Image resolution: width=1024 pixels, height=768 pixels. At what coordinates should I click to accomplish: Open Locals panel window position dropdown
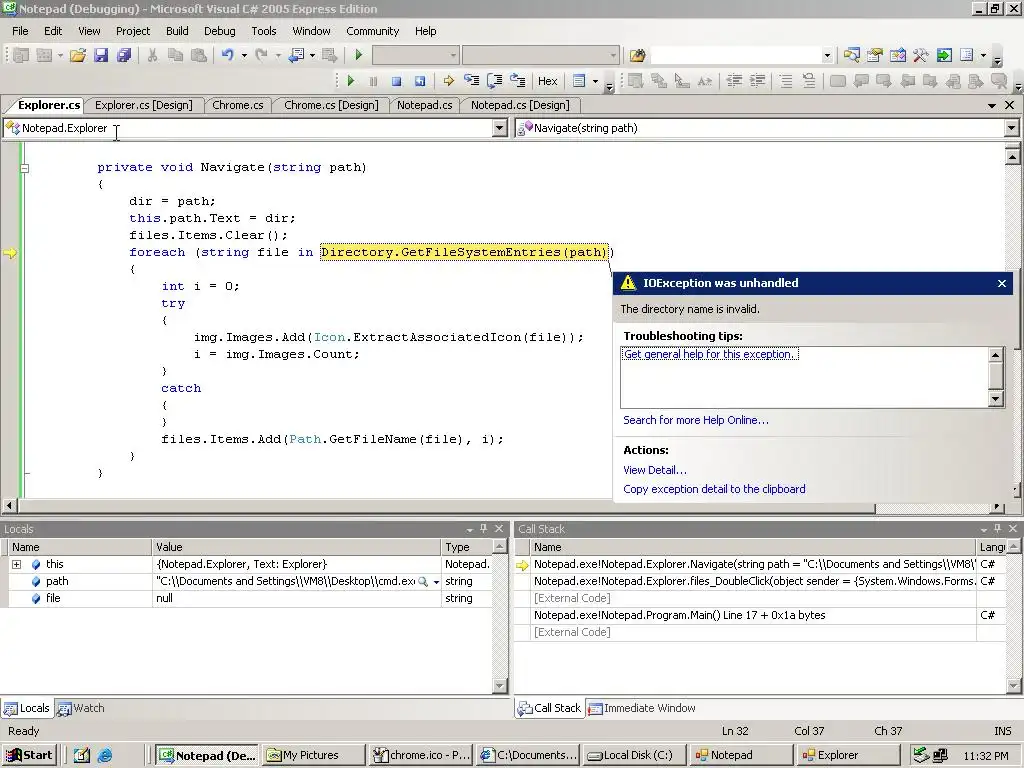click(470, 529)
